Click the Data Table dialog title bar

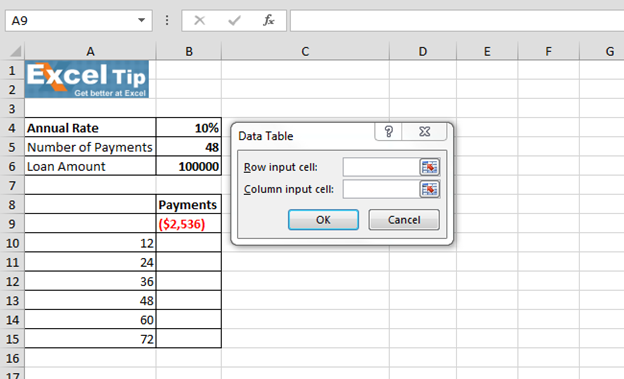point(302,136)
